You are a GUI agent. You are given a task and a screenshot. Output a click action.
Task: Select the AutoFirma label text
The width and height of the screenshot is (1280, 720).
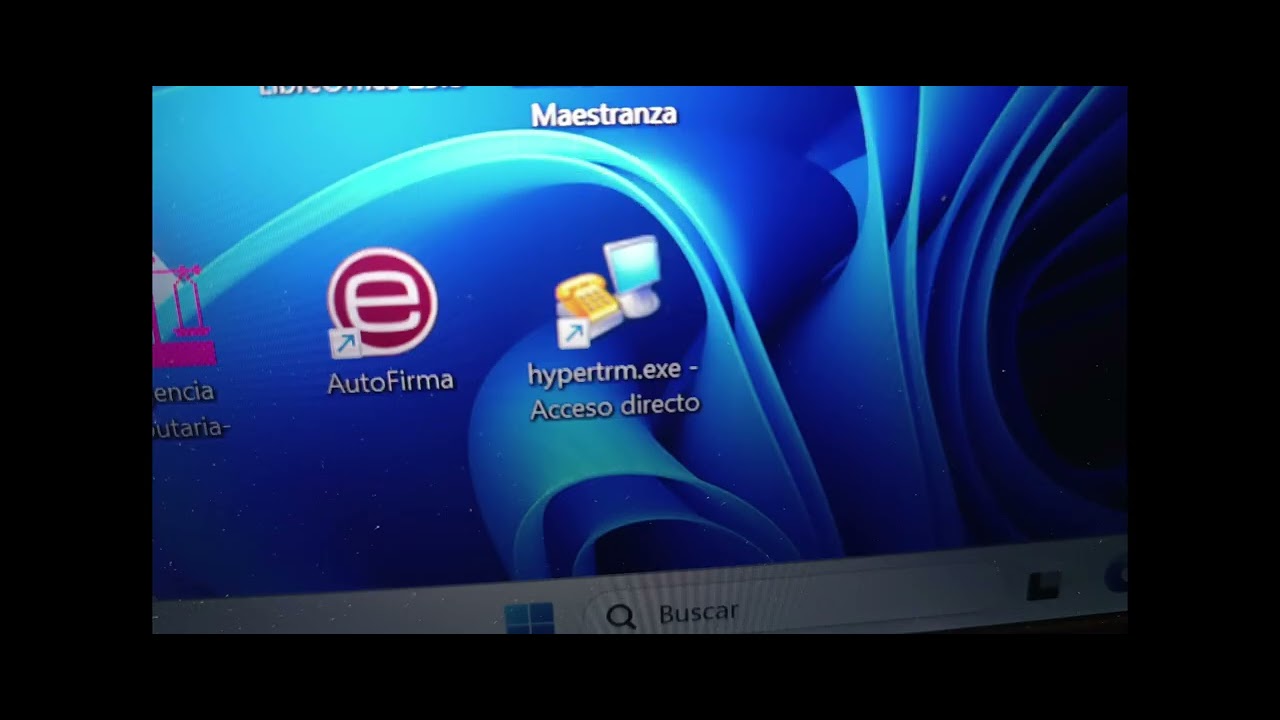[391, 381]
